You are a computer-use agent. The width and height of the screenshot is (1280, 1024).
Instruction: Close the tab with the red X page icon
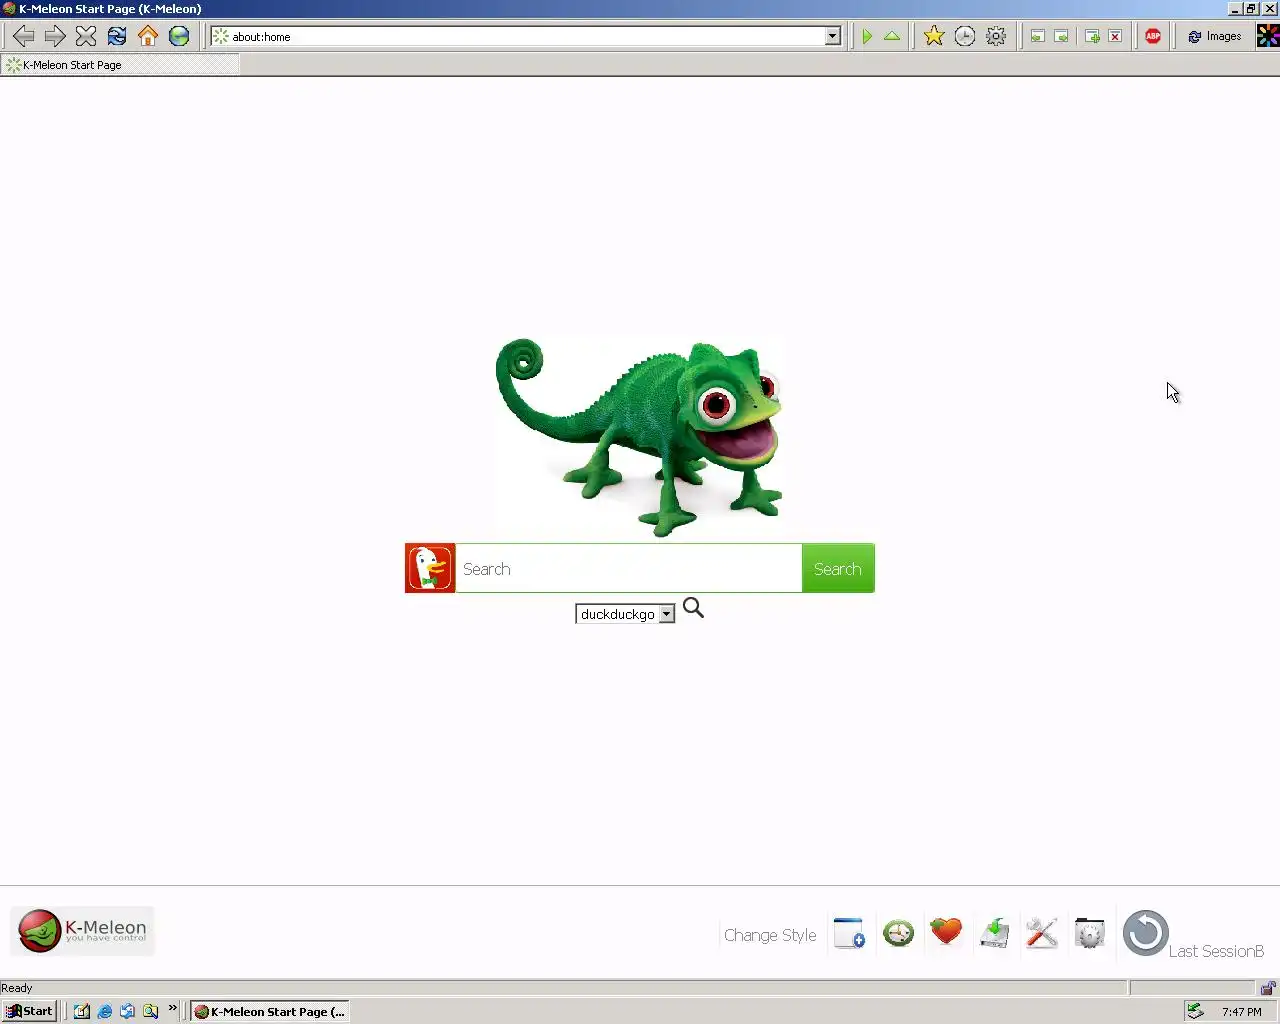[x=1115, y=36]
